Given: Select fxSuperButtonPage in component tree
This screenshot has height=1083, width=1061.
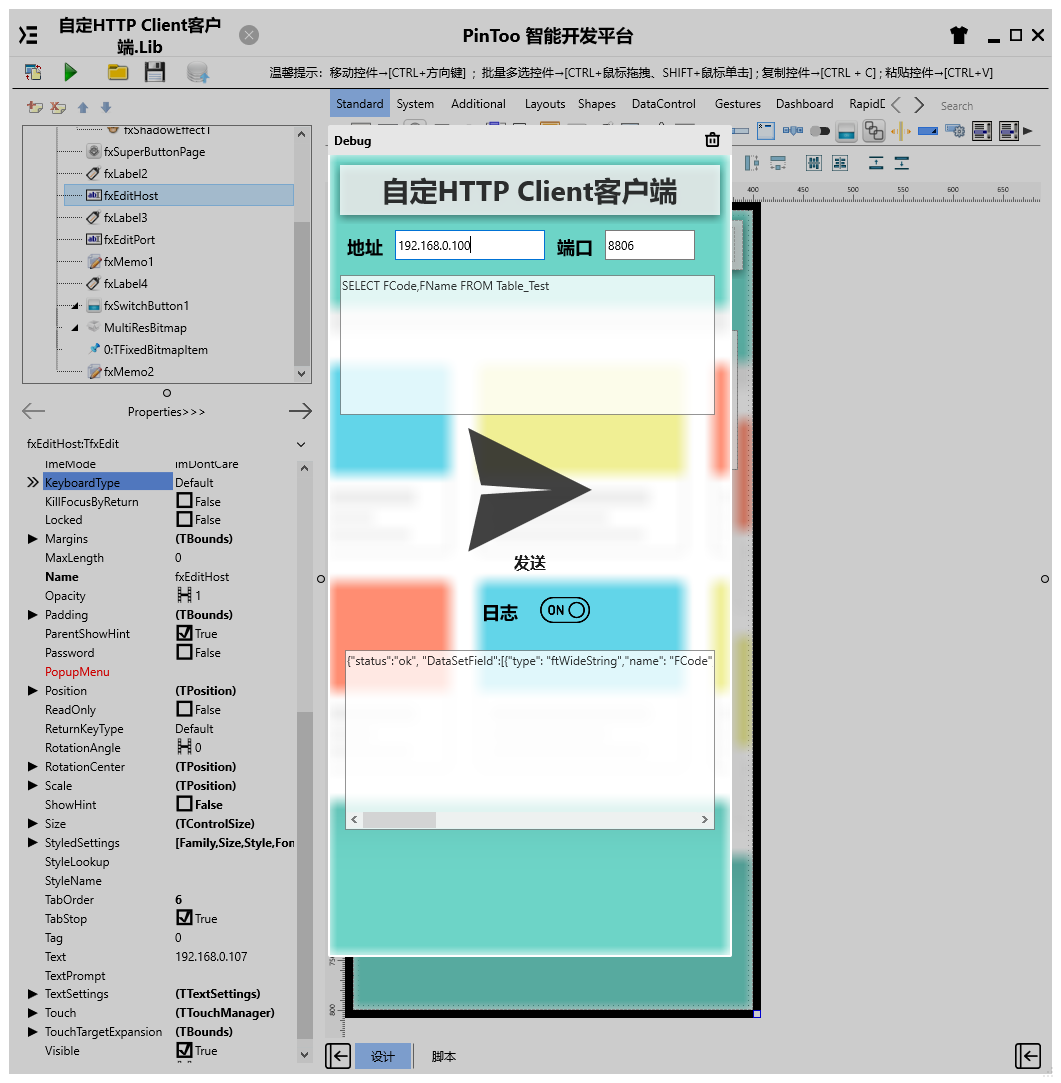Looking at the screenshot, I should [x=154, y=151].
